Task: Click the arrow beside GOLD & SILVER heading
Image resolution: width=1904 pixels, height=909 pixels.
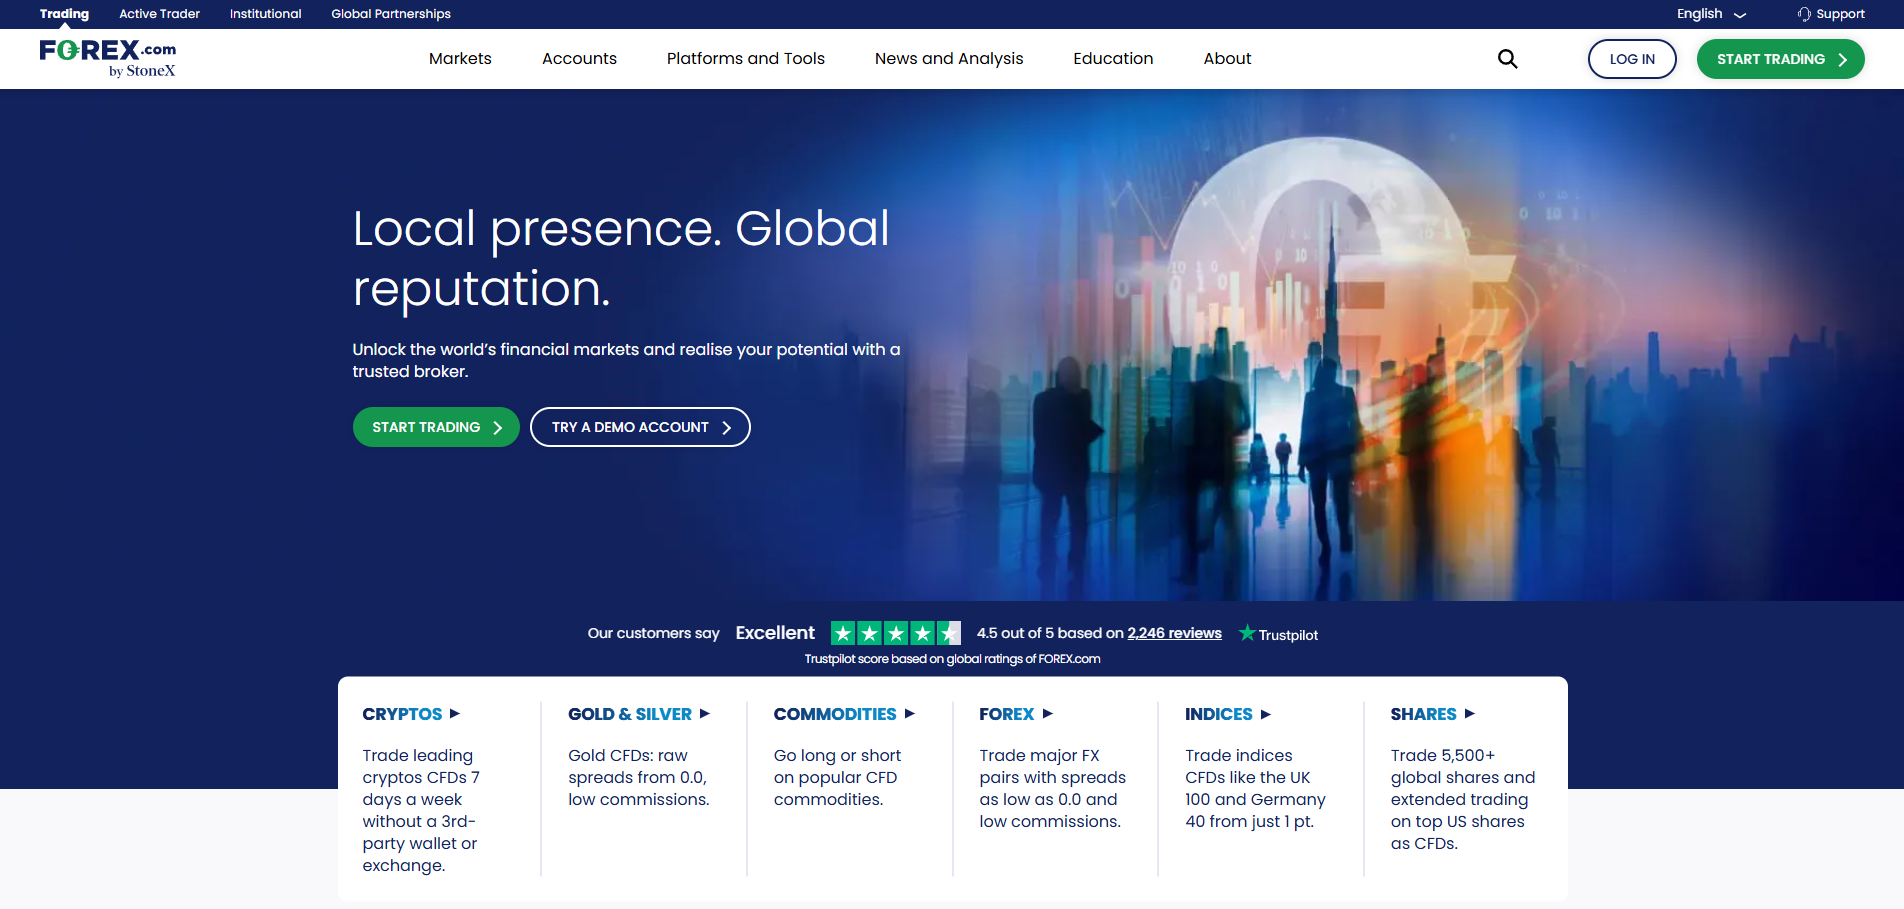Action: point(705,714)
